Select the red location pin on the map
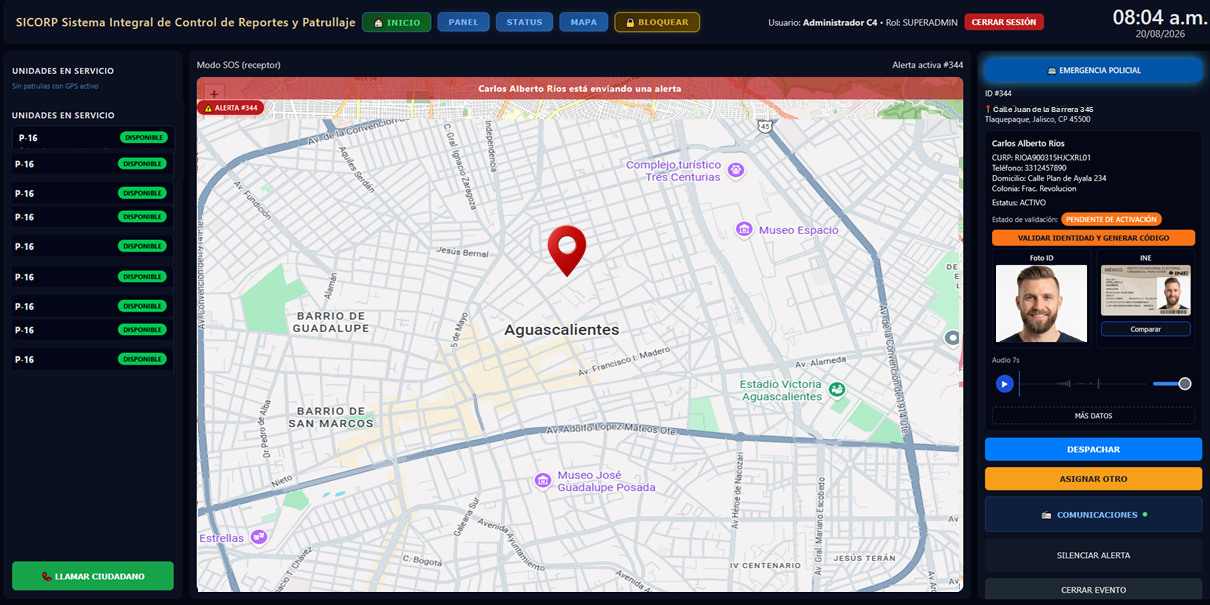 coord(566,251)
